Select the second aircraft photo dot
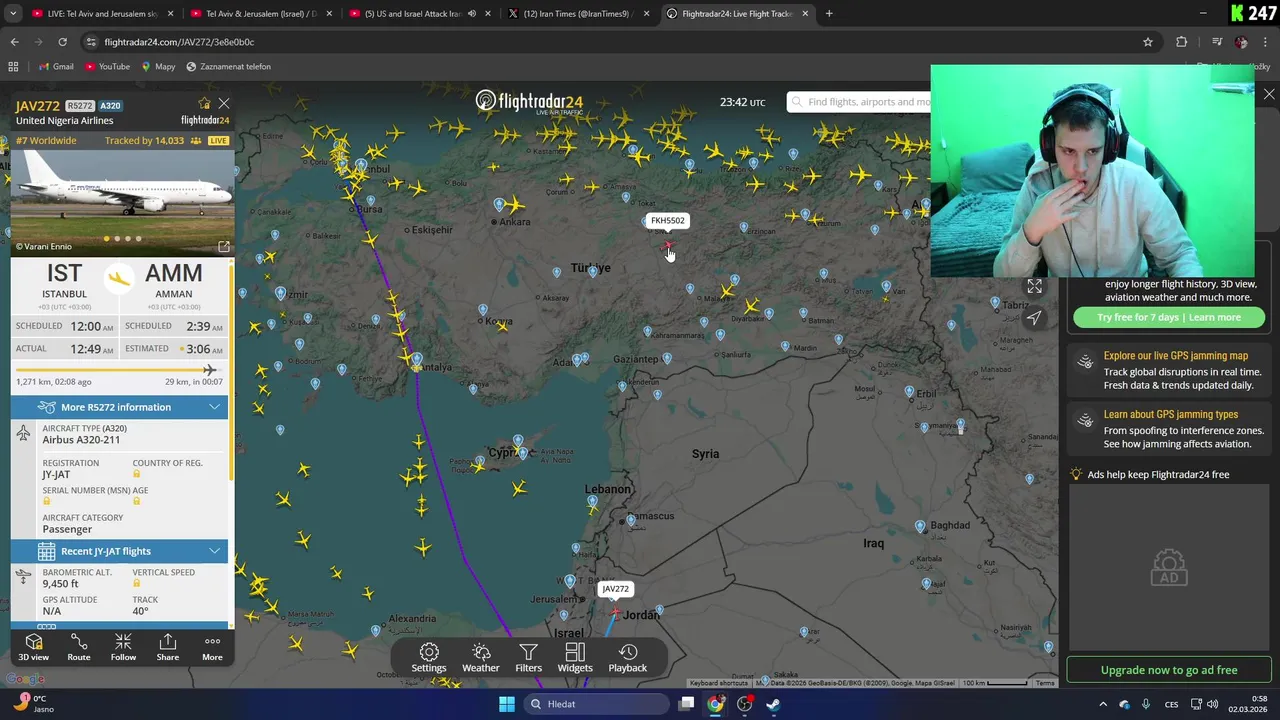1280x720 pixels. pyautogui.click(x=117, y=239)
